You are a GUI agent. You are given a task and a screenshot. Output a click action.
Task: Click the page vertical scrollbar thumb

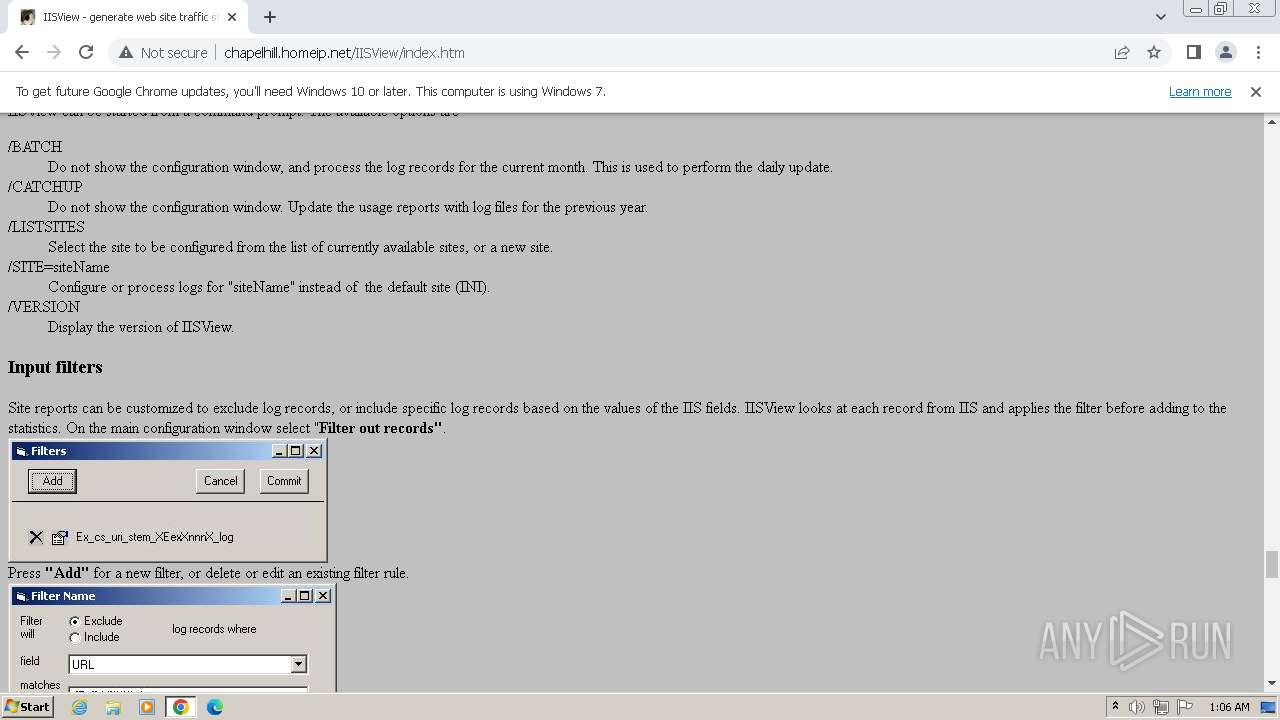coord(1271,564)
